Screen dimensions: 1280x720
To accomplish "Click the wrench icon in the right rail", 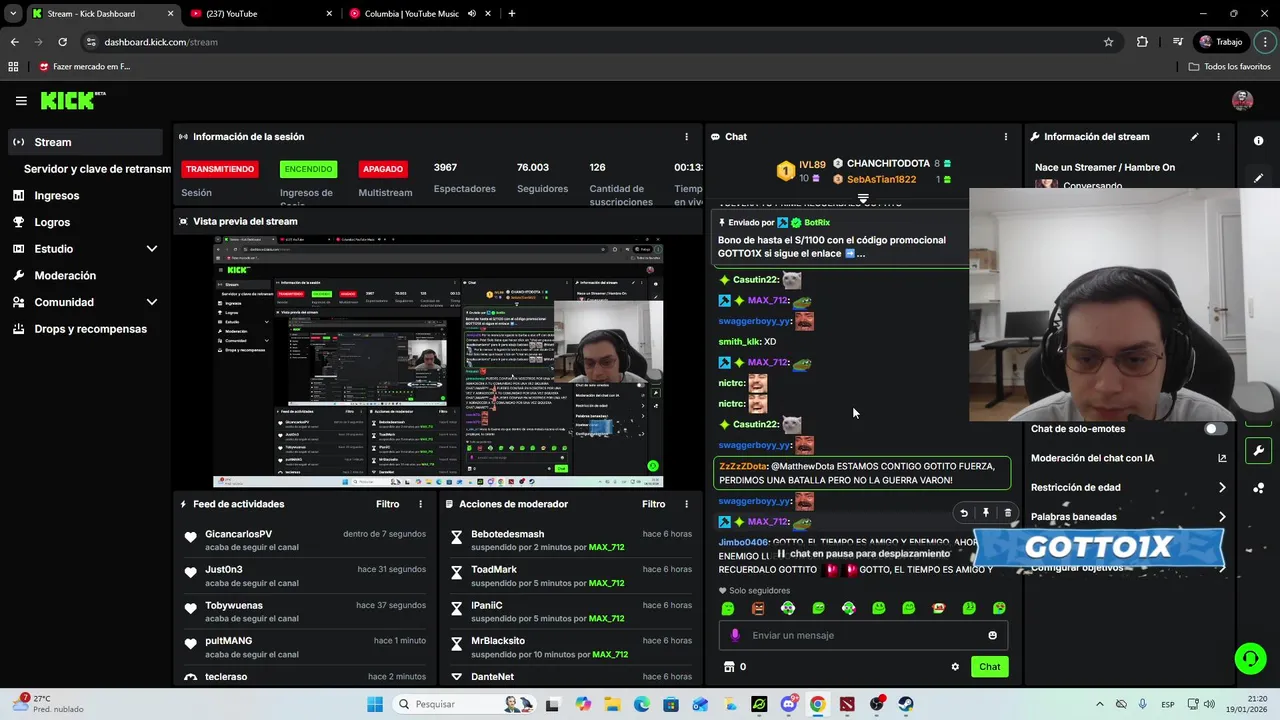I will pyautogui.click(x=1258, y=451).
